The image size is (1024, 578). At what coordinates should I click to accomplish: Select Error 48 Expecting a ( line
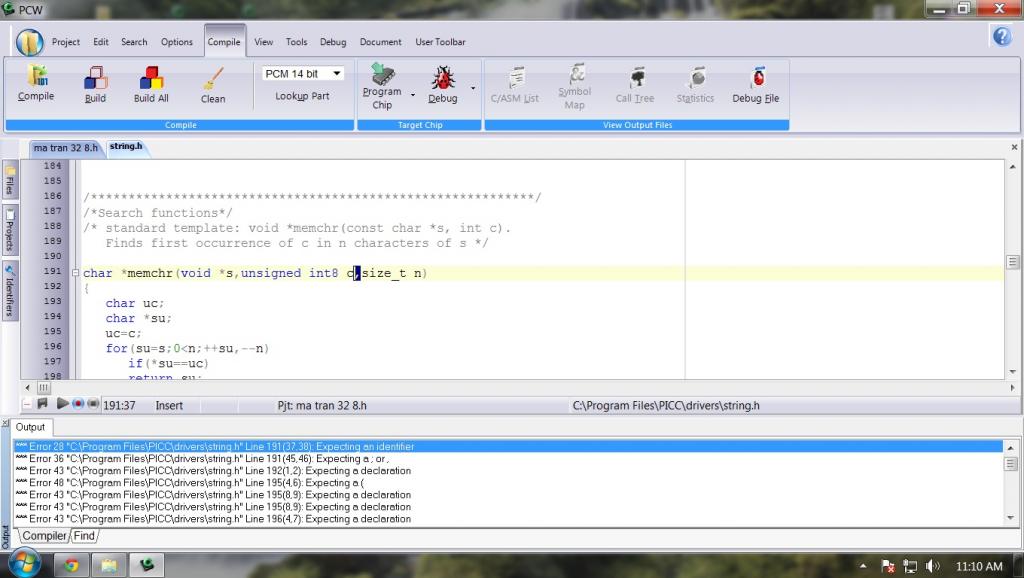click(x=508, y=483)
